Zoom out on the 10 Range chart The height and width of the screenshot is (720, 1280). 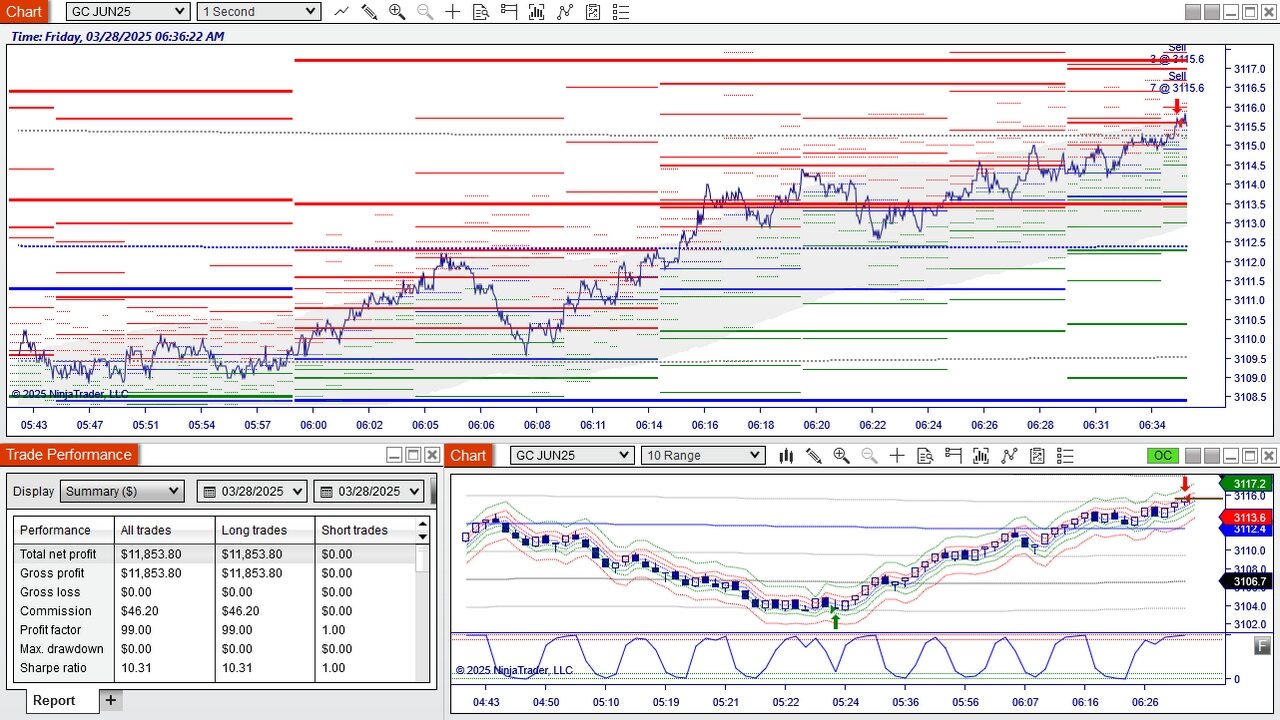point(869,456)
